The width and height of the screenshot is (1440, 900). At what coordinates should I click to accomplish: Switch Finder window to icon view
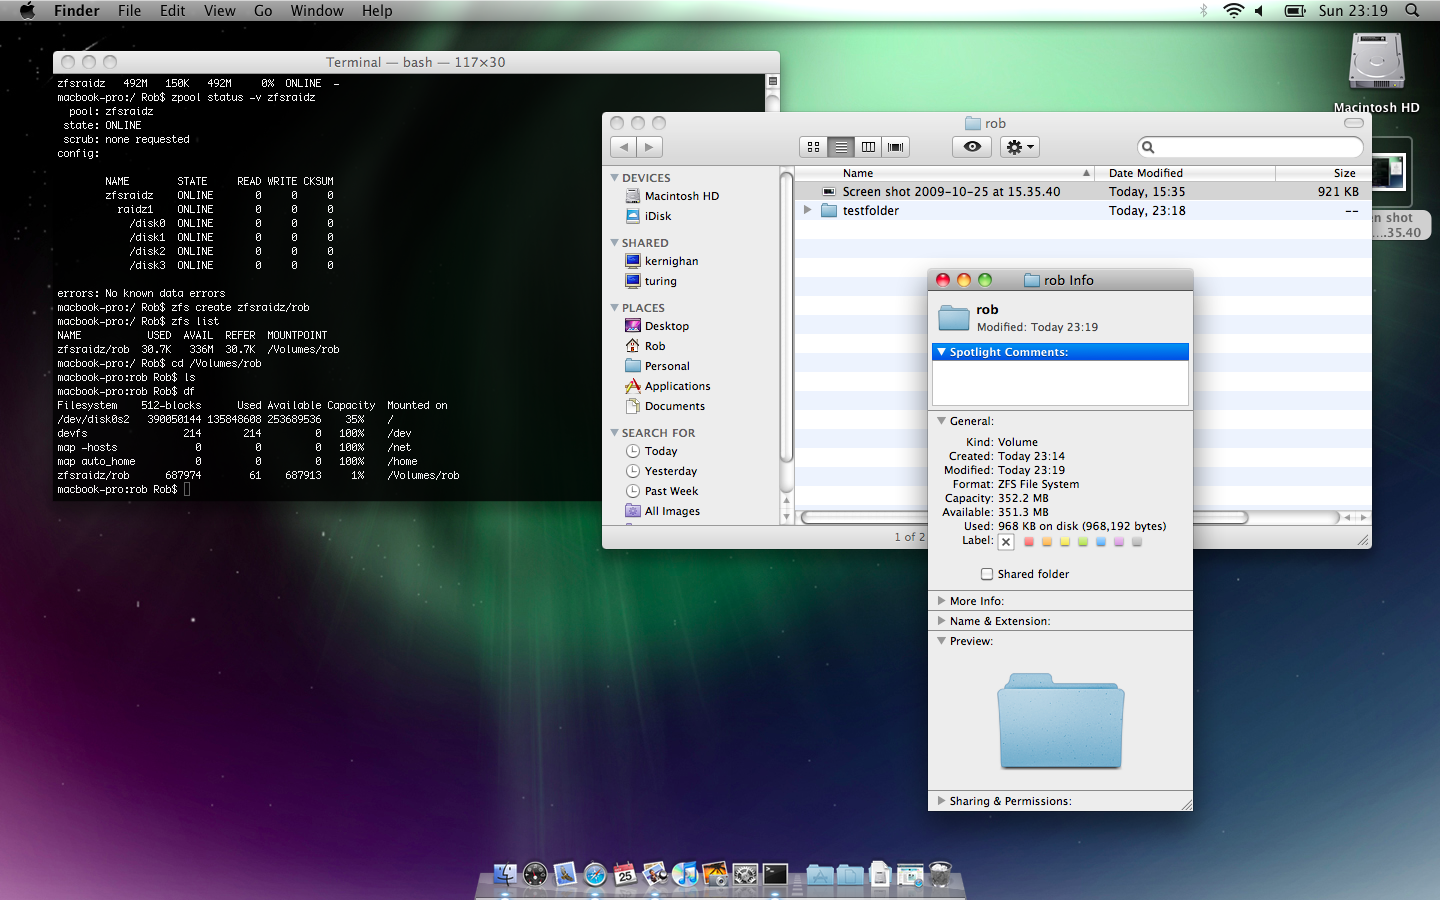(813, 147)
